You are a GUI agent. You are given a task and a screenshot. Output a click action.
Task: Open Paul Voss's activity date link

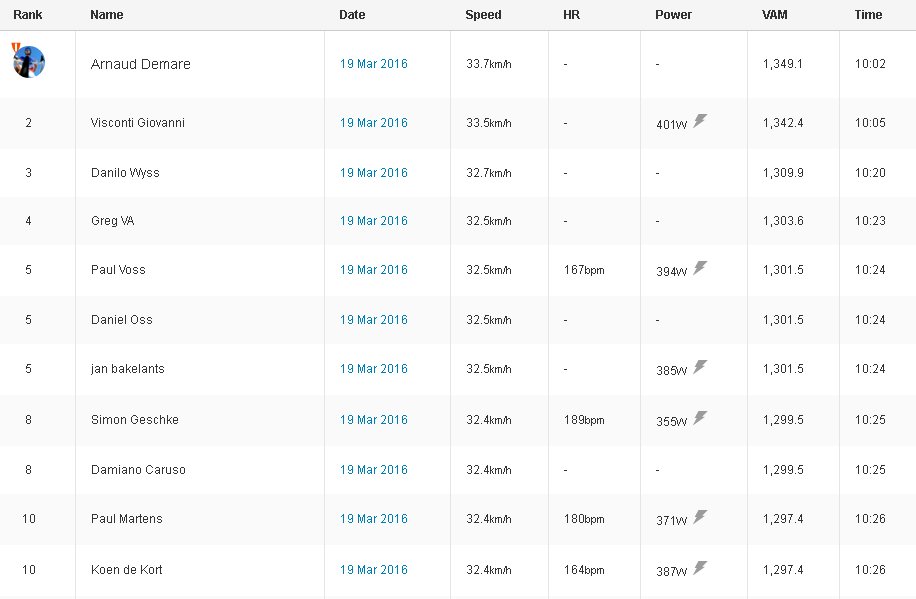pos(373,270)
